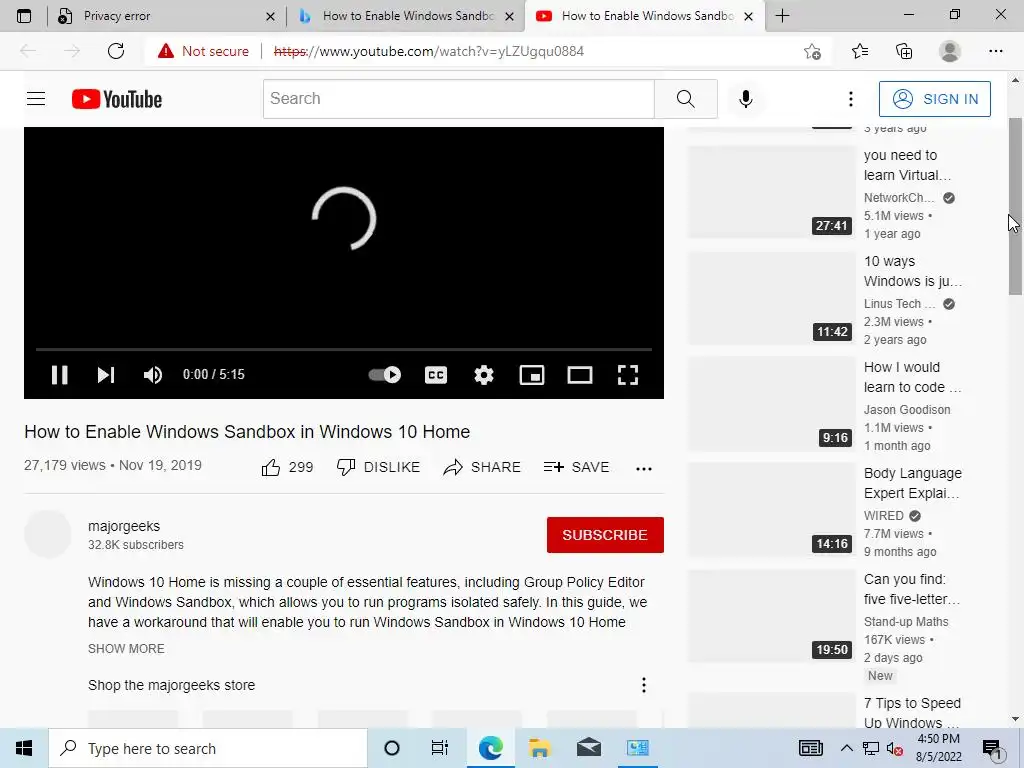Focus the YouTube search field
Image resolution: width=1024 pixels, height=768 pixels.
coord(458,99)
